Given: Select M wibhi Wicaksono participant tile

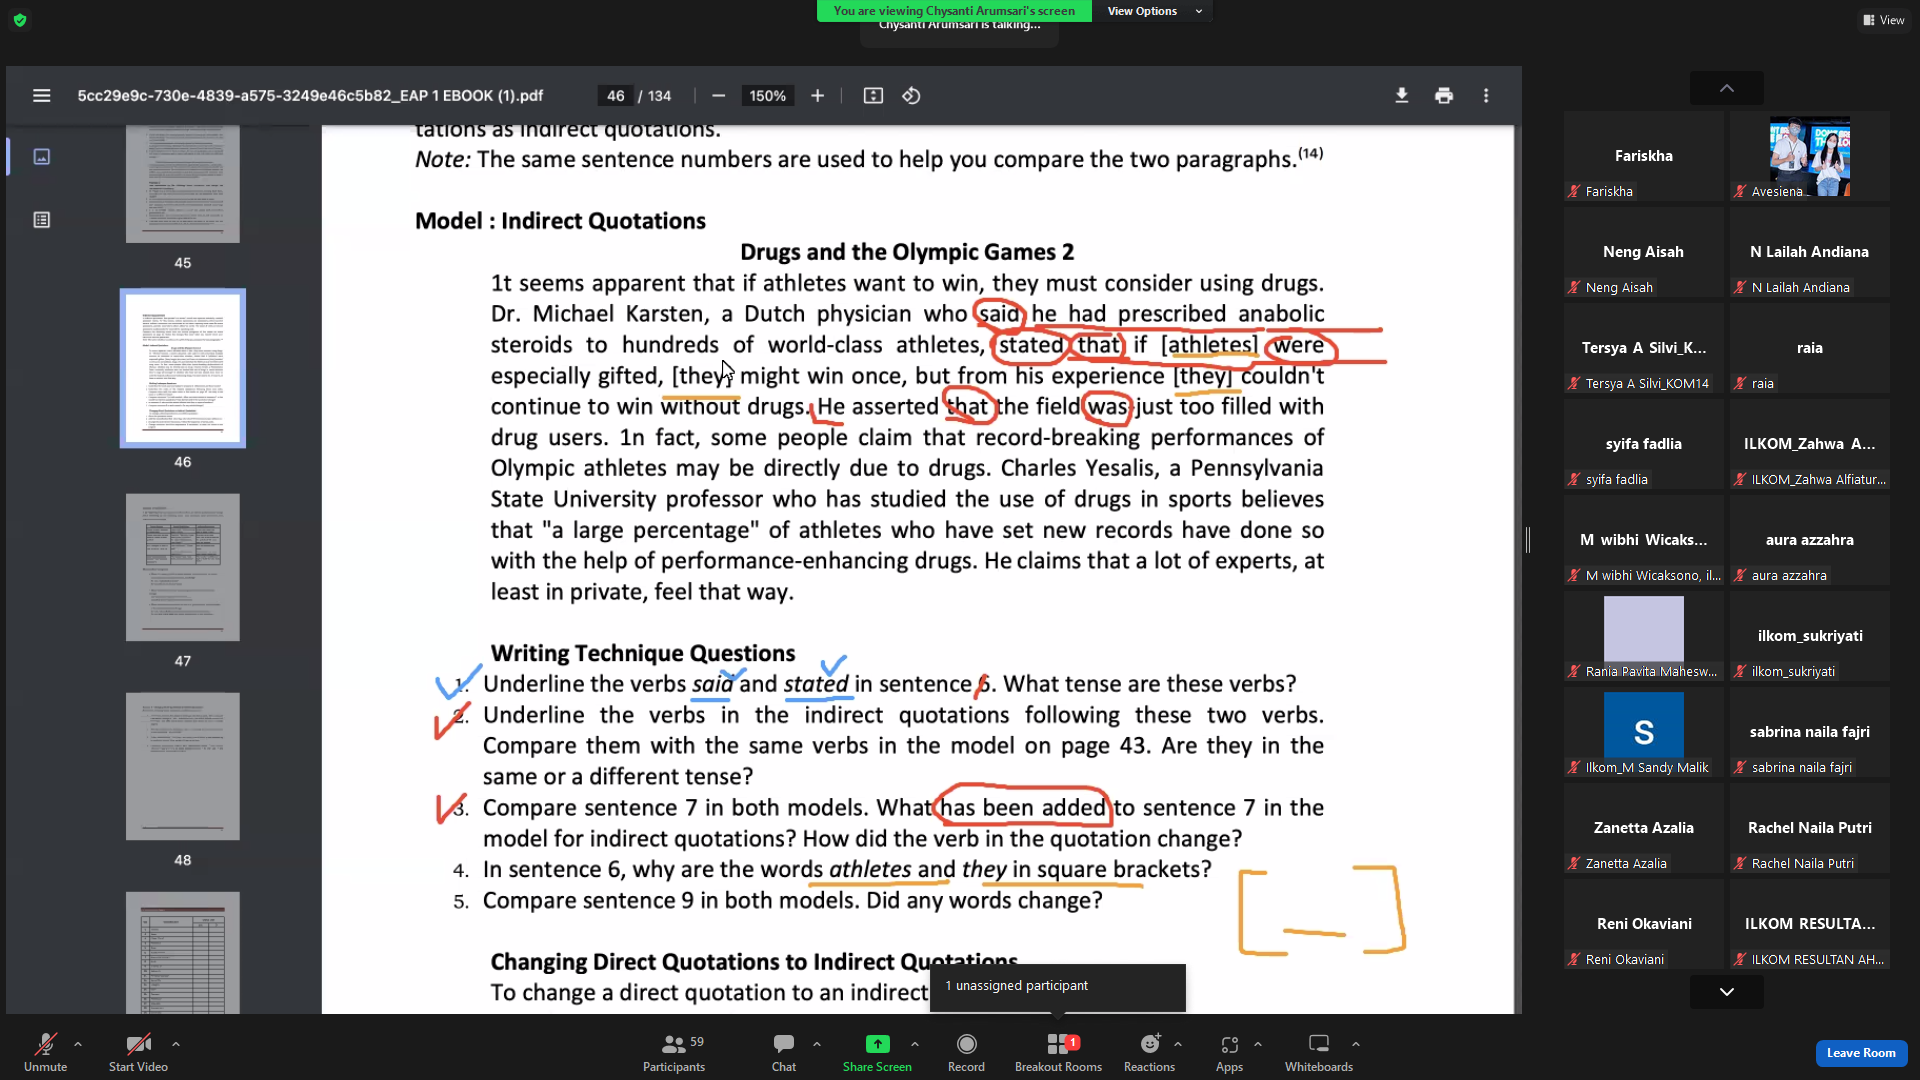Looking at the screenshot, I should click(1643, 540).
